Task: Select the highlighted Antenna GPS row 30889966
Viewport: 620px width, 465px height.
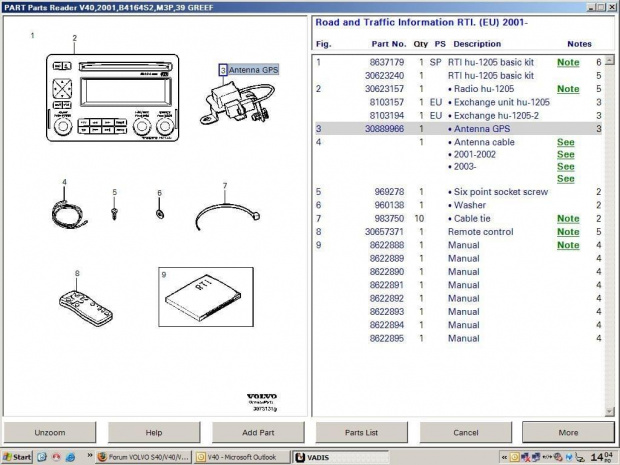Action: pos(459,129)
